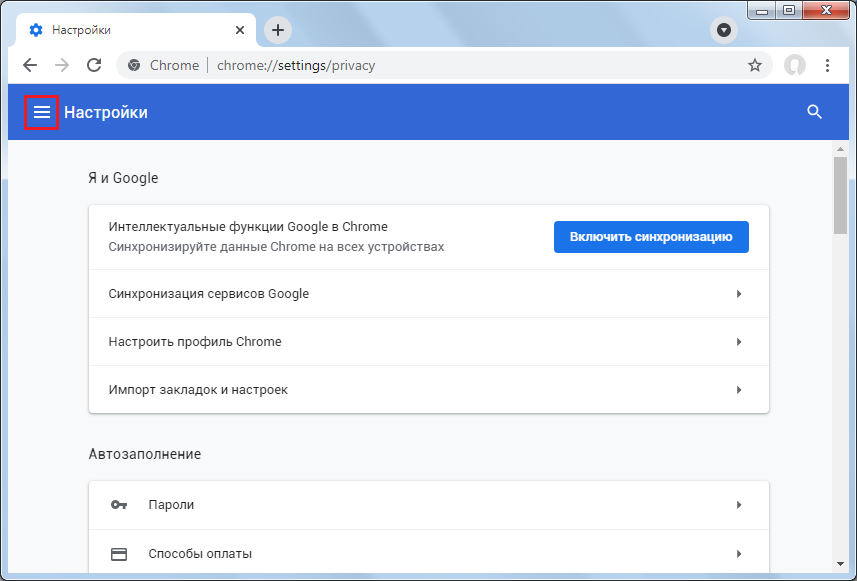Expand Импорт закладок и настроек arrow
This screenshot has height=581, width=857.
[x=739, y=390]
